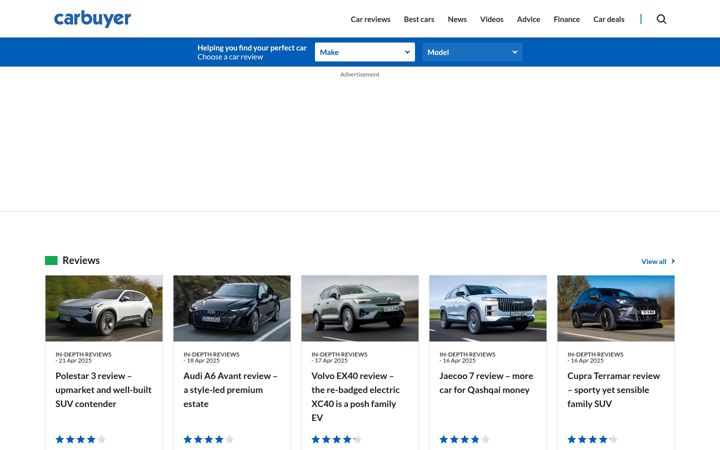This screenshot has width=720, height=450.
Task: Click the Volvo EX40 star rating
Action: pyautogui.click(x=337, y=439)
